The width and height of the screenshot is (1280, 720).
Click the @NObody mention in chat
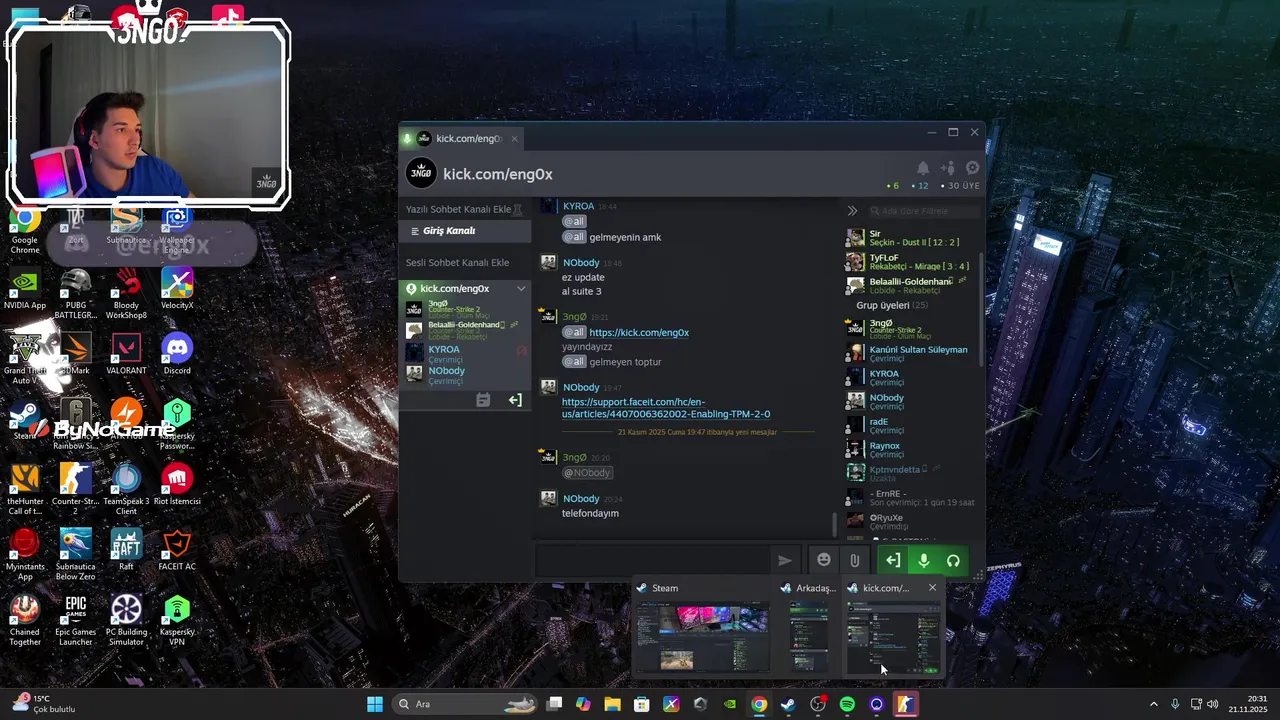(x=587, y=473)
